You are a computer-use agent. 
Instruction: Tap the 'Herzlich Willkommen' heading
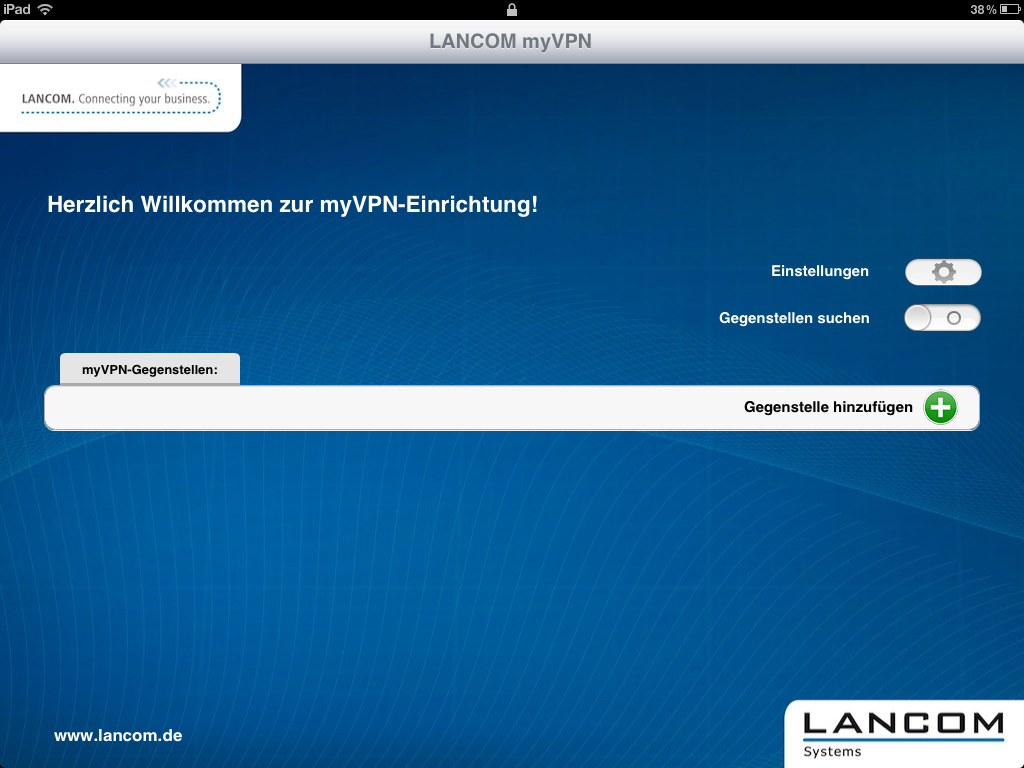(x=292, y=205)
